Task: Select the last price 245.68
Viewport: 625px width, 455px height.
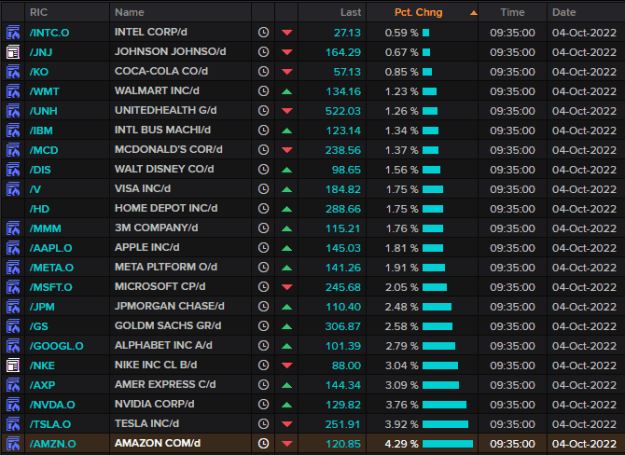Action: (343, 287)
